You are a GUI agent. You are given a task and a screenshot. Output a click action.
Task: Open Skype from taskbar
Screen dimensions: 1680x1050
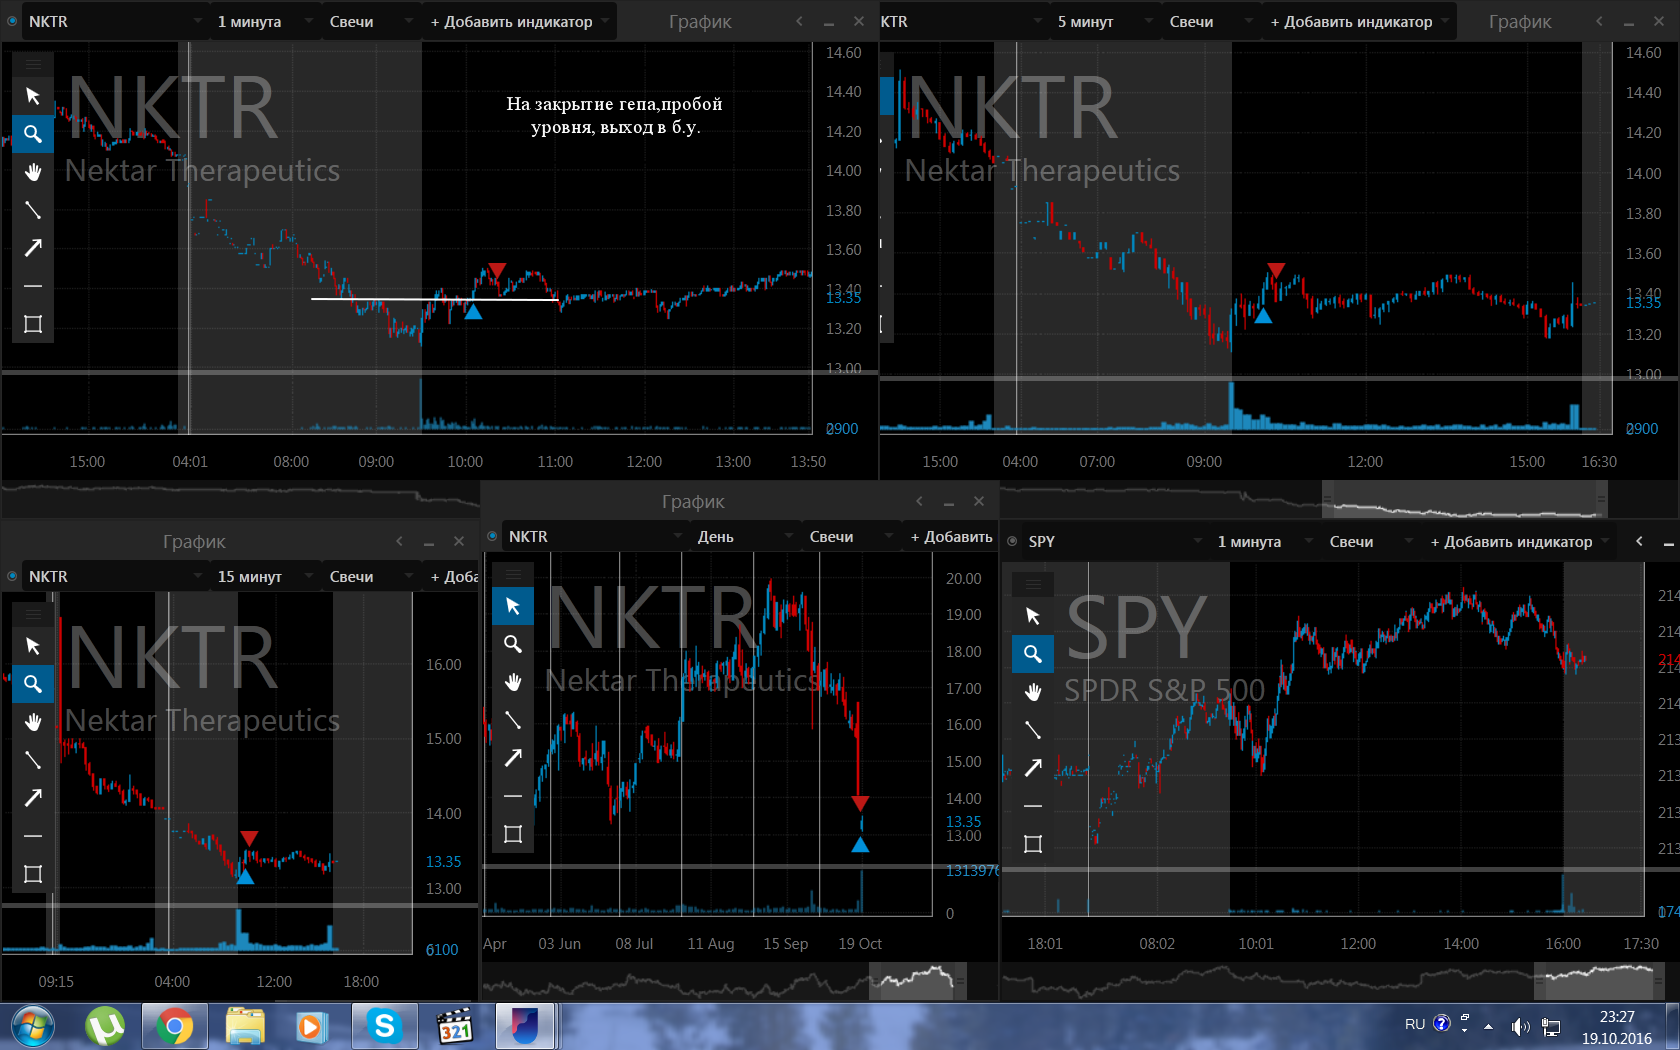[x=384, y=1026]
